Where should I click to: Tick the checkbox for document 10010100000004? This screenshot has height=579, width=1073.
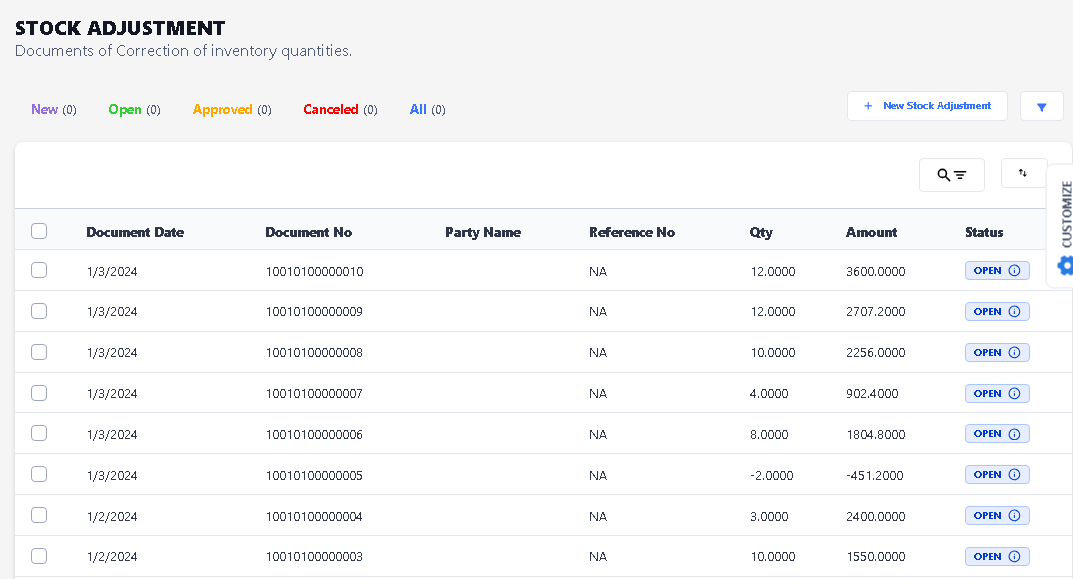coord(39,515)
